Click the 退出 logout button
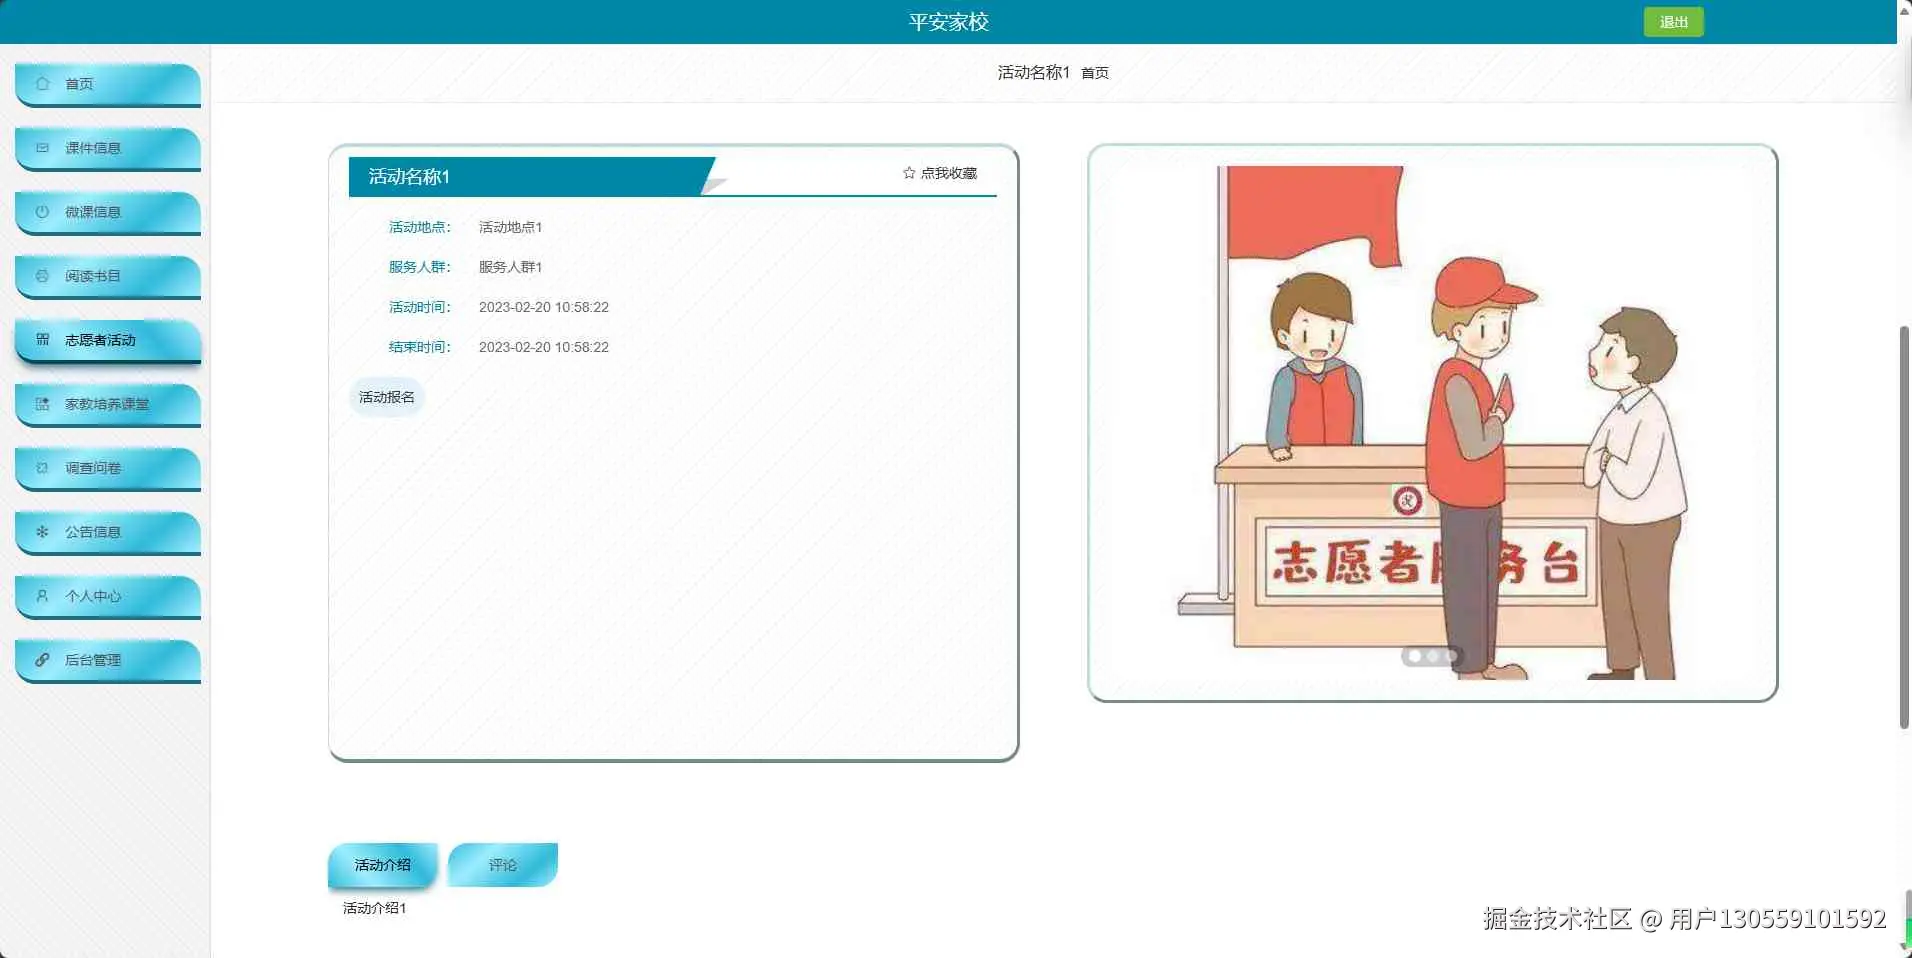 (1673, 21)
